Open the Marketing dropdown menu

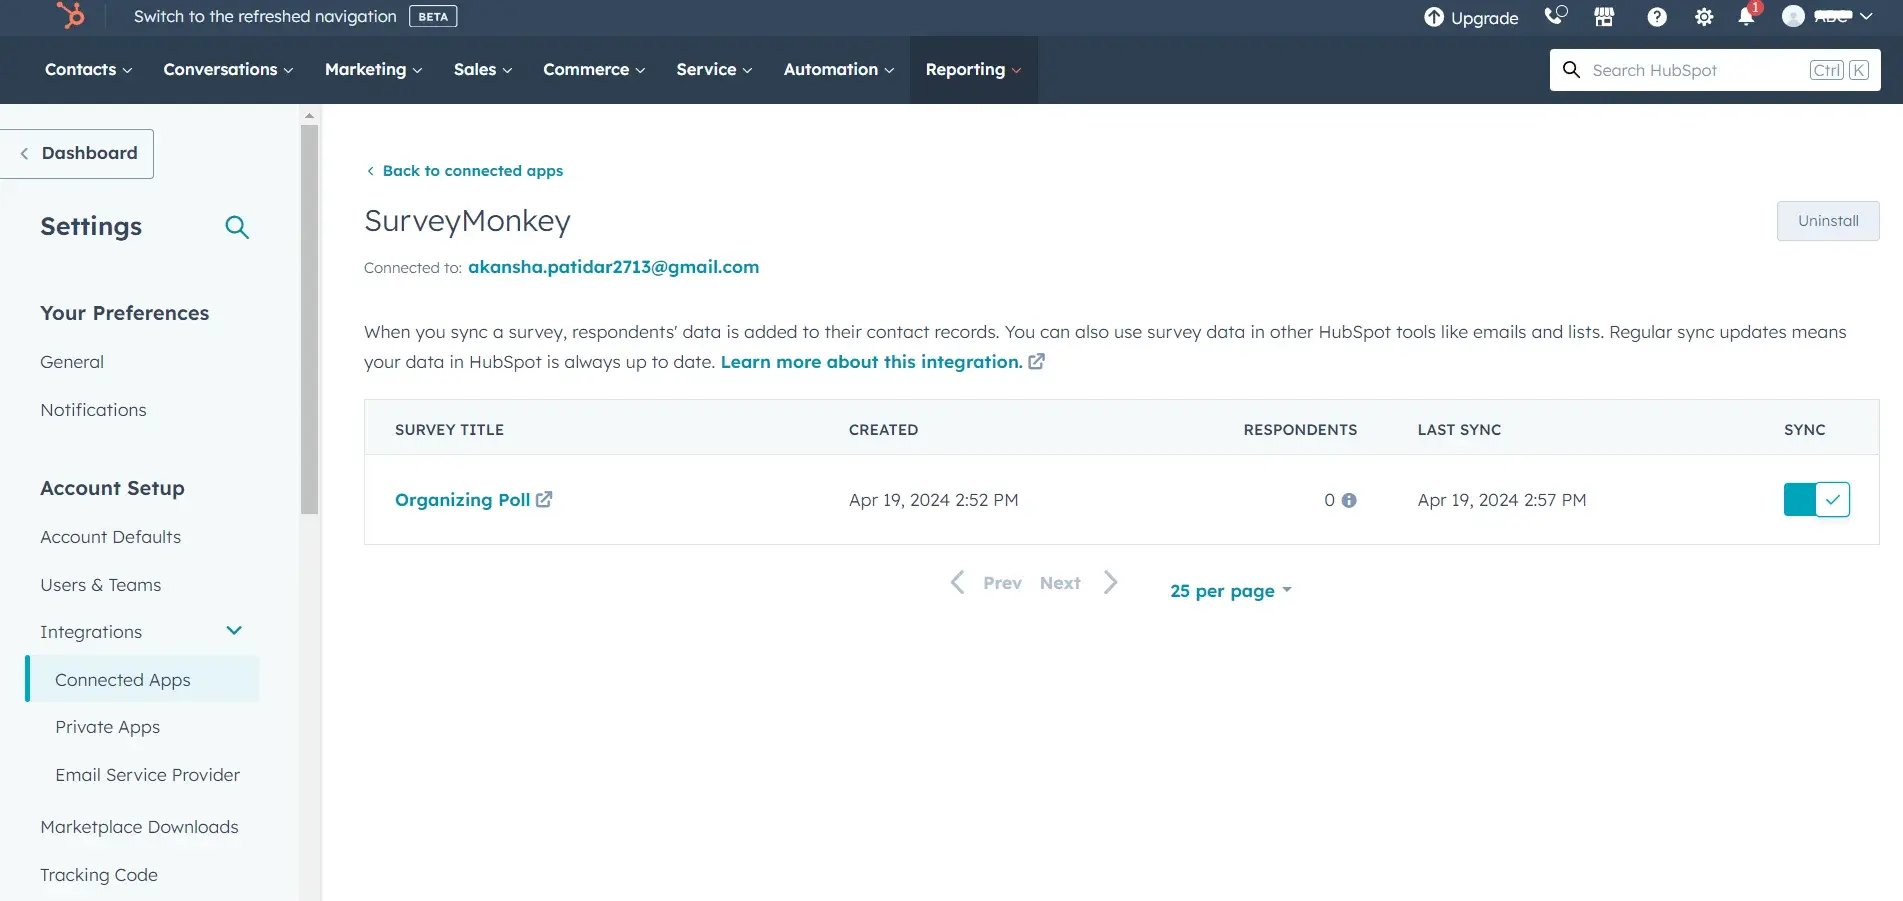373,69
